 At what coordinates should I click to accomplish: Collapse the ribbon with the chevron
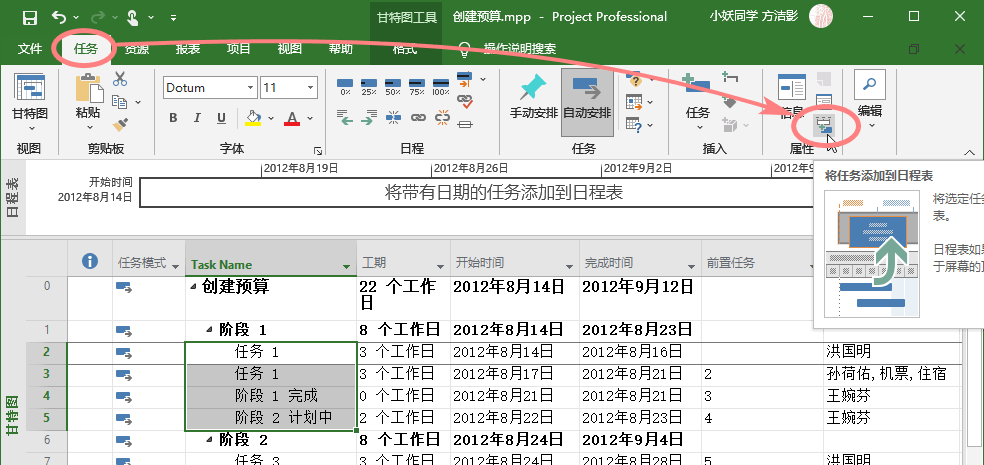pyautogui.click(x=969, y=151)
